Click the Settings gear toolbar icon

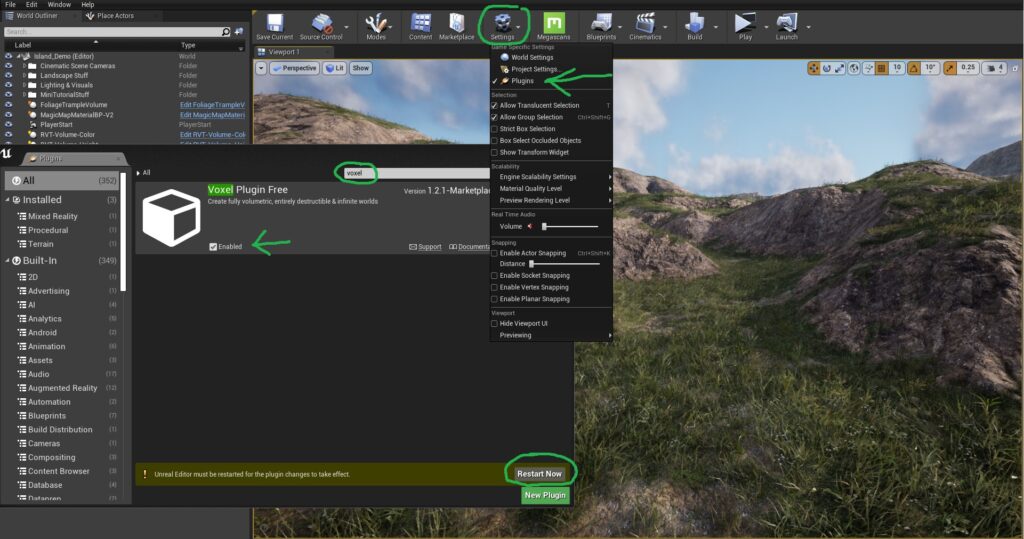coord(502,24)
